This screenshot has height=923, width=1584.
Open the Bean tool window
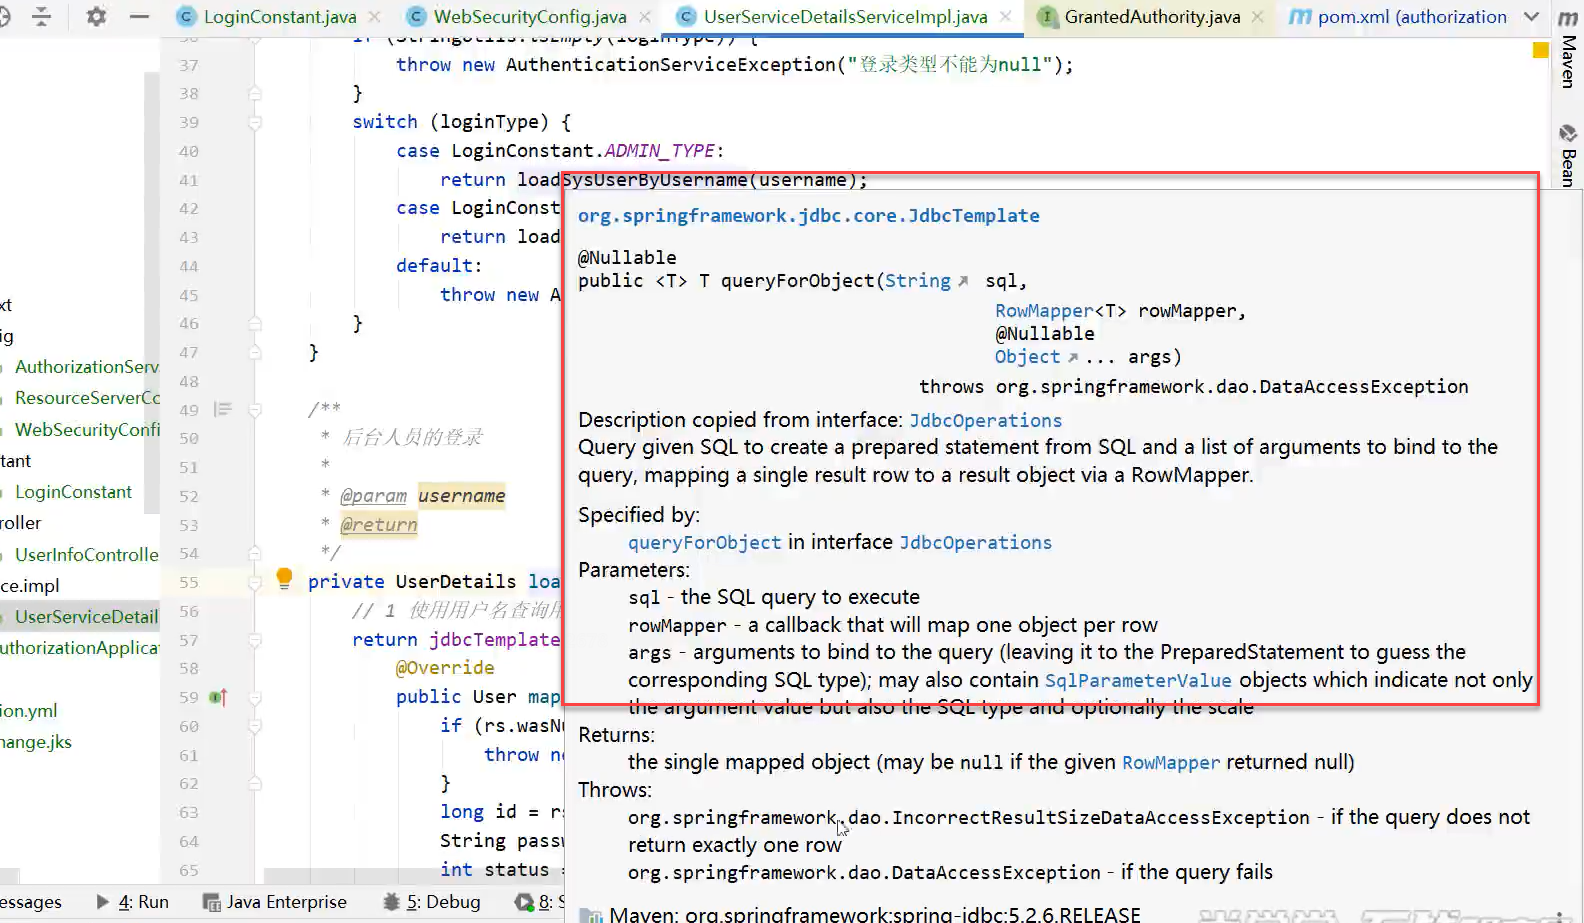[x=1568, y=155]
